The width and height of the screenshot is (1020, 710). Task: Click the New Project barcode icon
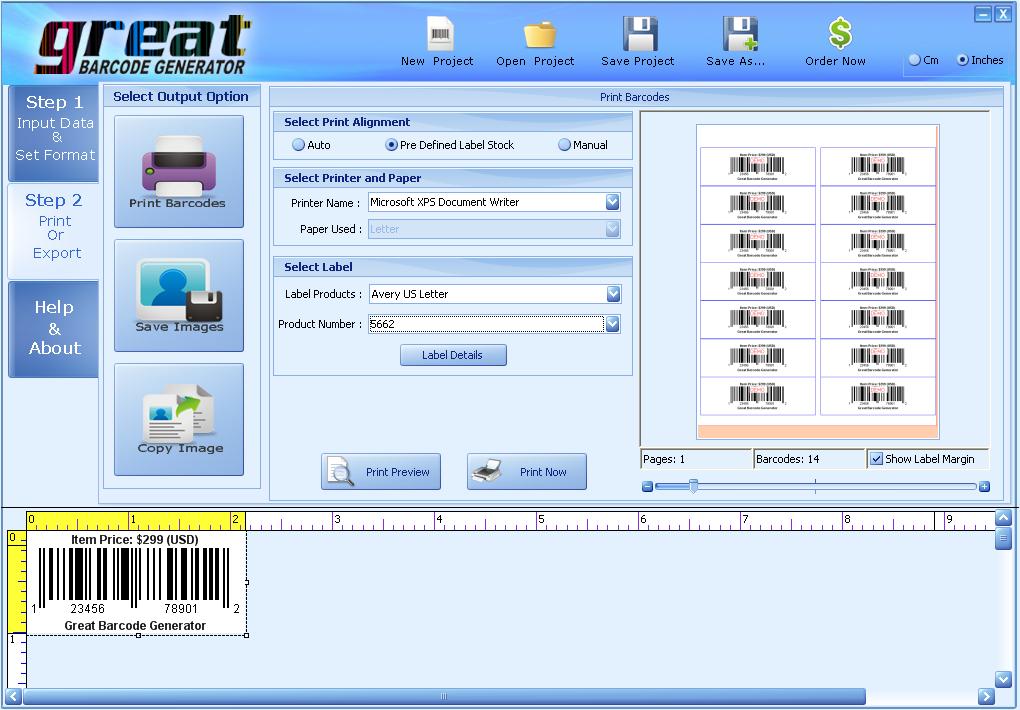click(x=439, y=35)
